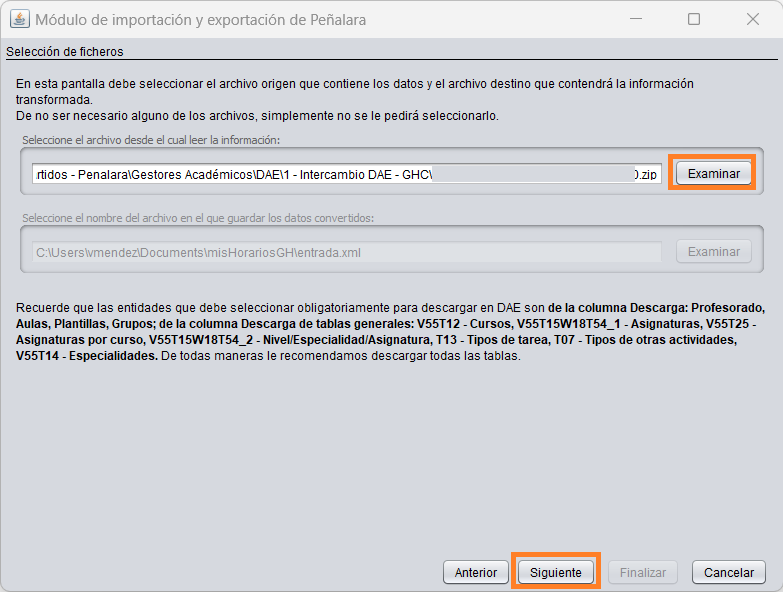Click the disabled Examinar for destination file

pyautogui.click(x=714, y=252)
